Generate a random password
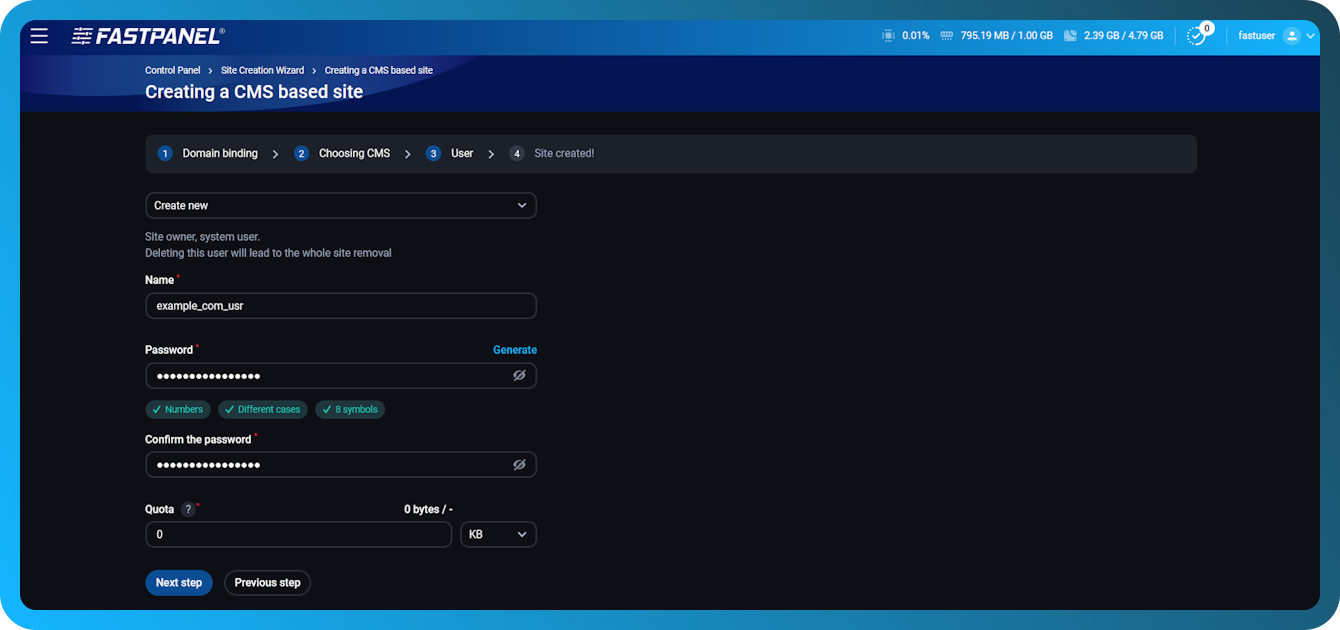The width and height of the screenshot is (1340, 630). pyautogui.click(x=515, y=349)
